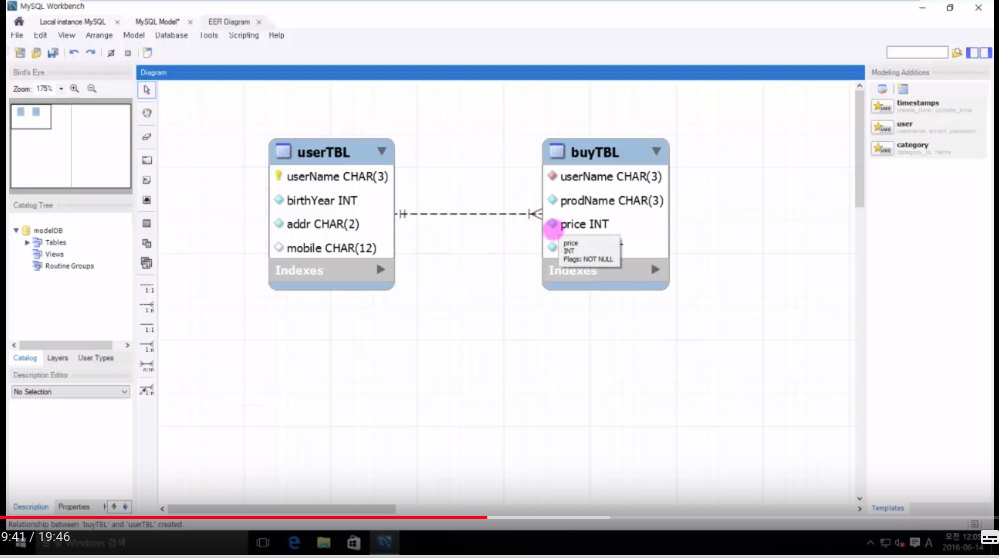Open the zoom percentage dropdown
Viewport: 999px width, 558px height.
click(61, 89)
